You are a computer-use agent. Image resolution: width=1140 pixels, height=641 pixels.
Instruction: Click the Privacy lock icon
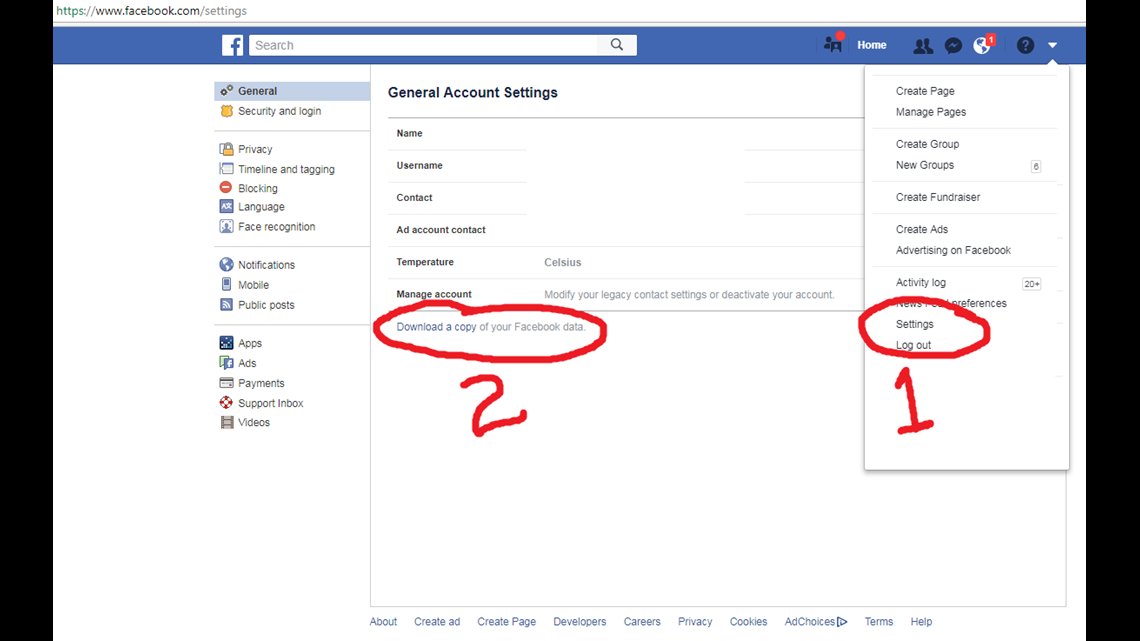(x=227, y=149)
